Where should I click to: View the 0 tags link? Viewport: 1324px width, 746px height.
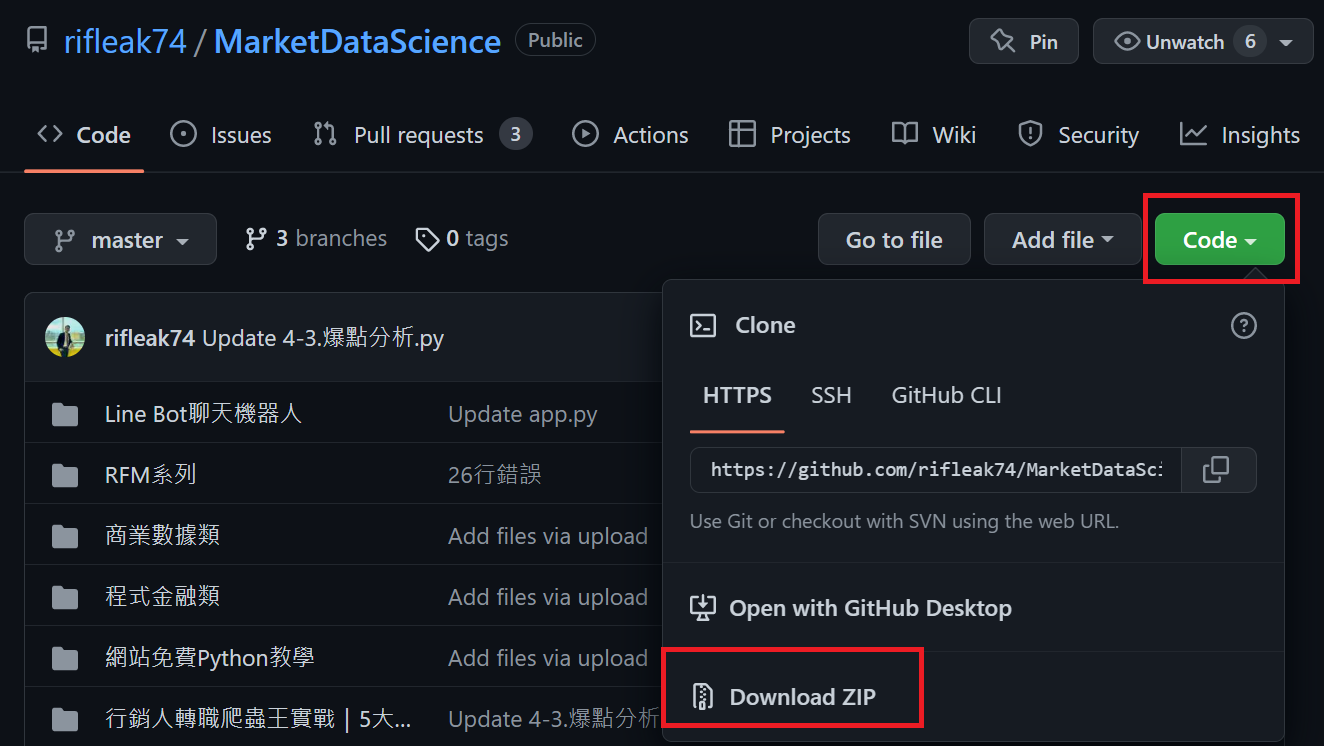pos(462,239)
